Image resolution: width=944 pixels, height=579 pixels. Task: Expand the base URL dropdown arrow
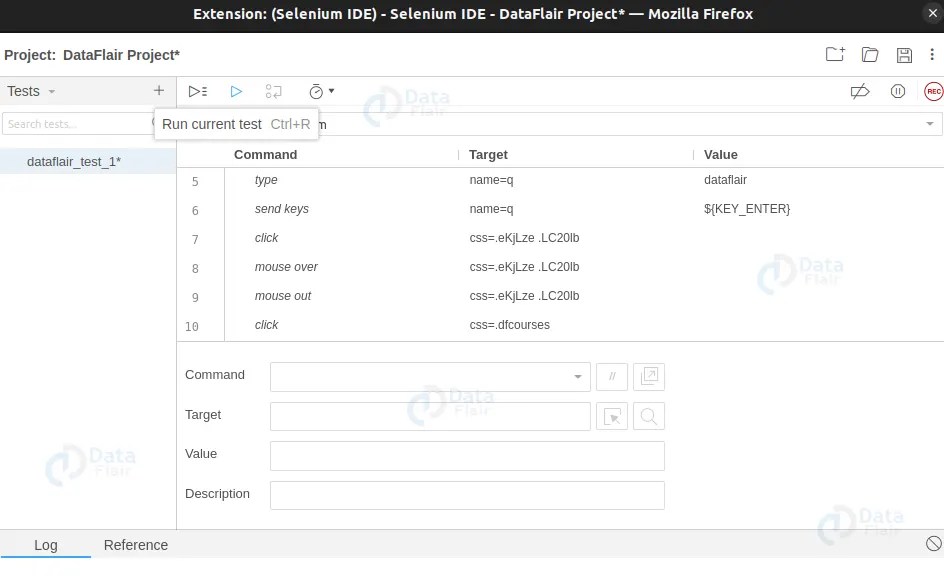pyautogui.click(x=929, y=124)
